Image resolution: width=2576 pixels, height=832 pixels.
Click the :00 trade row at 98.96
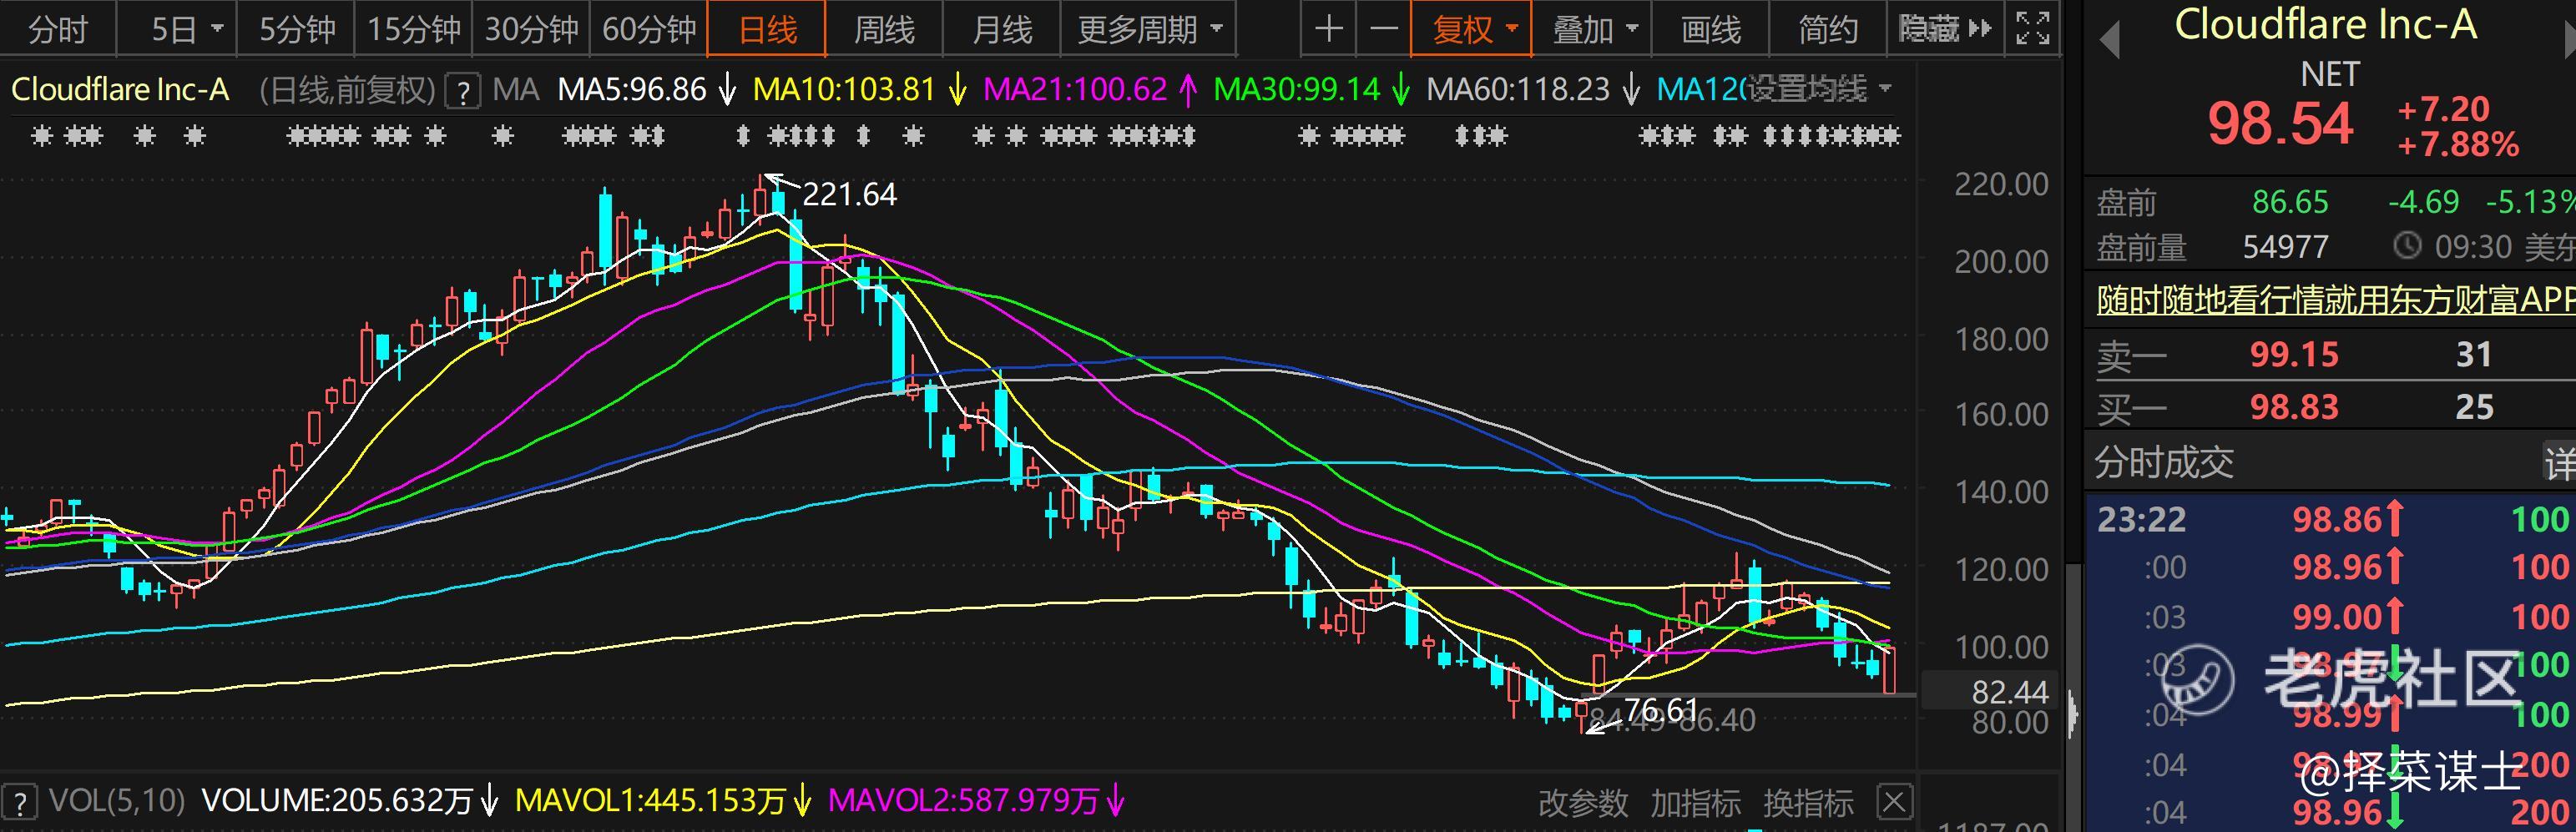coord(2332,567)
